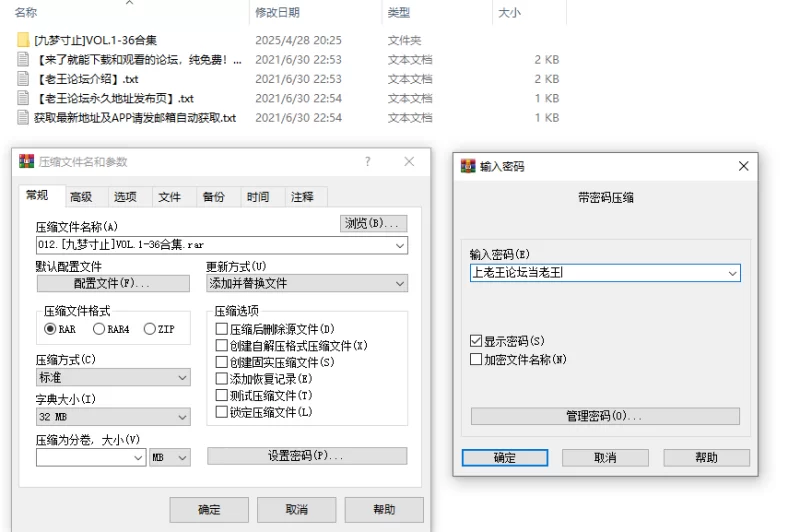Uncheck the 显示密码 checkbox
This screenshot has height=532, width=800.
pos(476,341)
